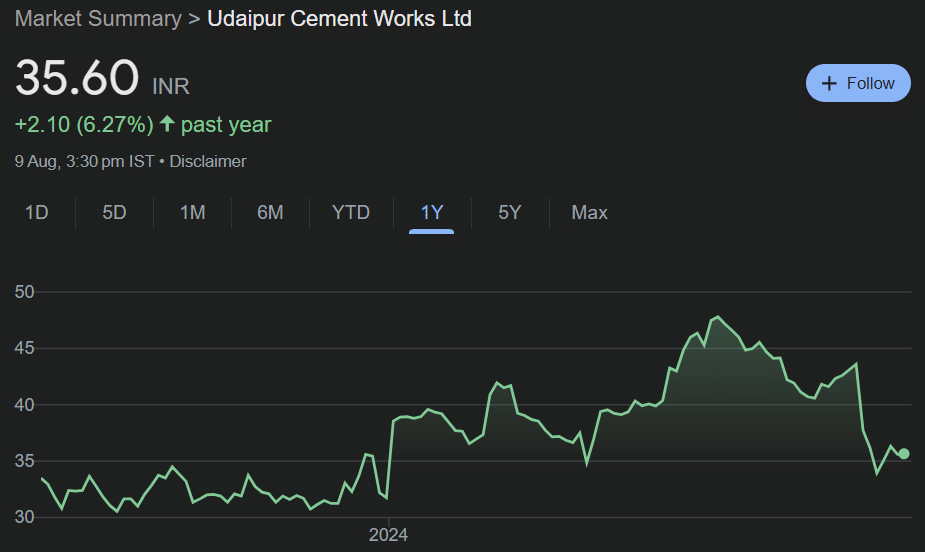925x552 pixels.
Task: Click the 30 label on price axis
Action: 24,517
